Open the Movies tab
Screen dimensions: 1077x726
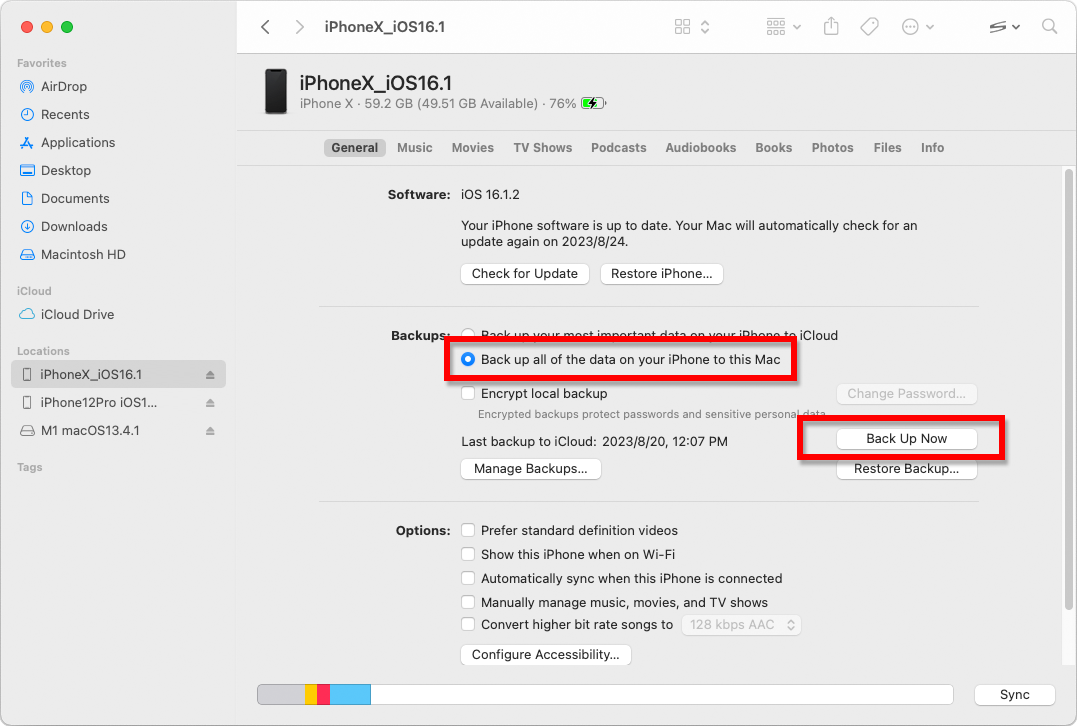pyautogui.click(x=473, y=148)
